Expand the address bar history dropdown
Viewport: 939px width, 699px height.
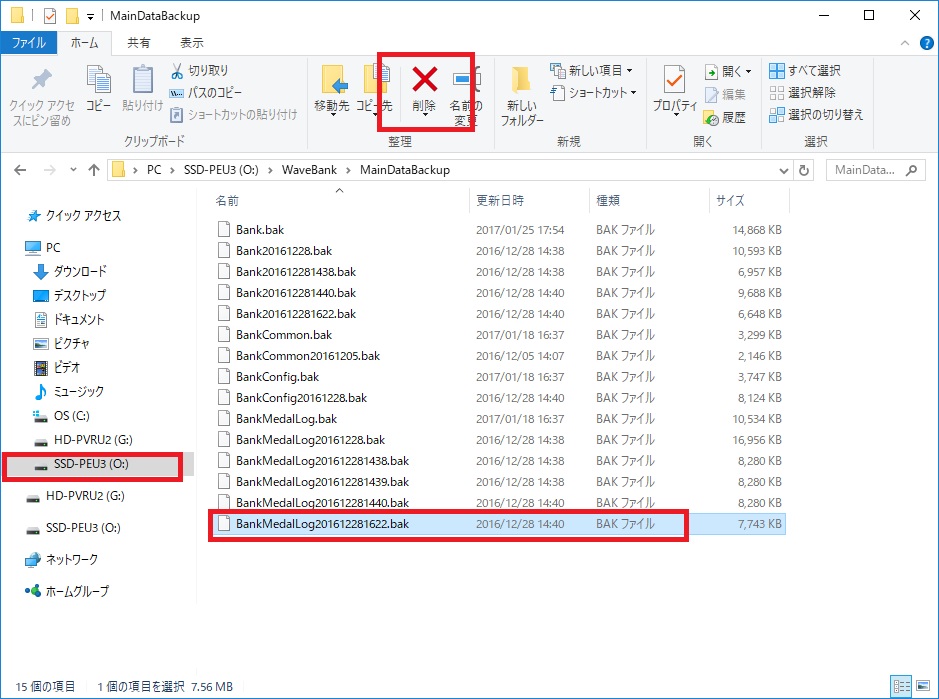click(x=784, y=171)
